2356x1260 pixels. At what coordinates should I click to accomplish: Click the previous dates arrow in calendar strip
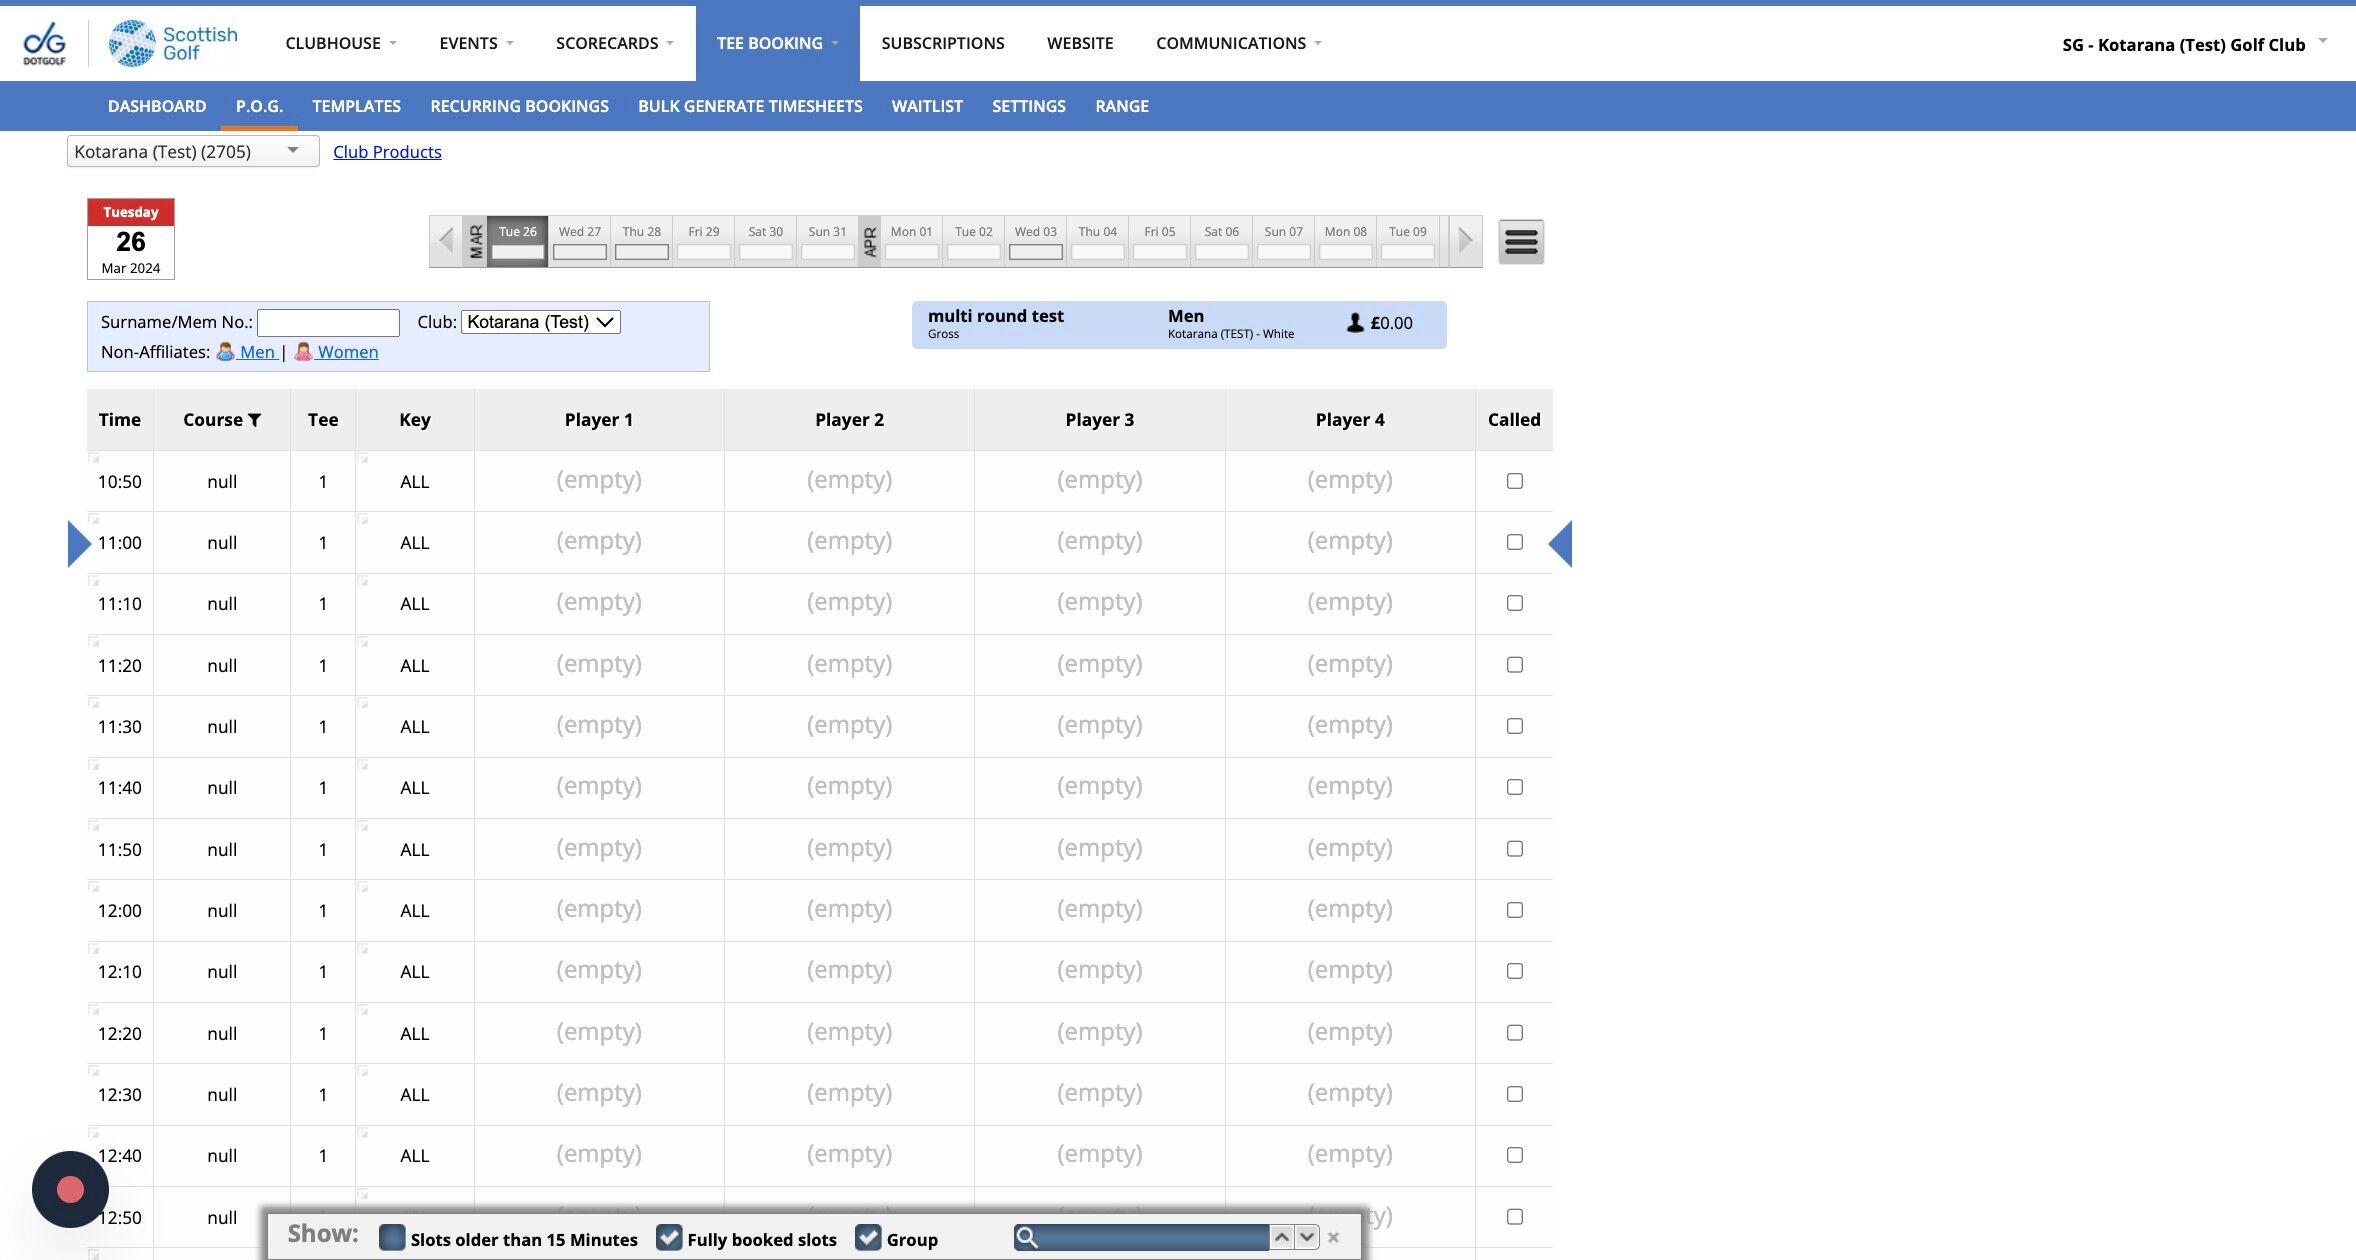pyautogui.click(x=446, y=241)
